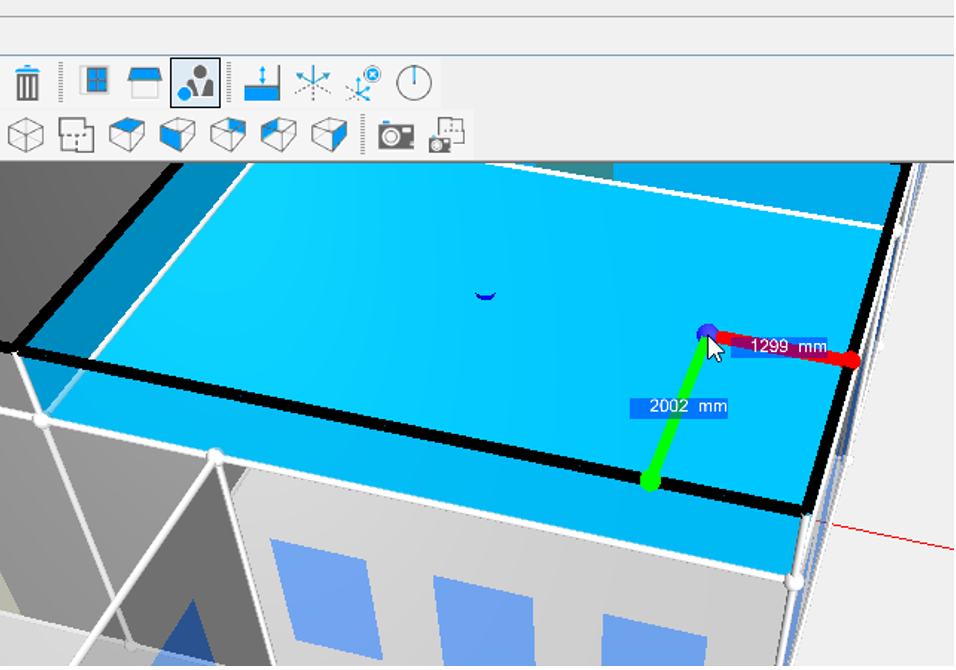Click the camera with floor plan icon
This screenshot has width=956, height=670.
[x=447, y=135]
